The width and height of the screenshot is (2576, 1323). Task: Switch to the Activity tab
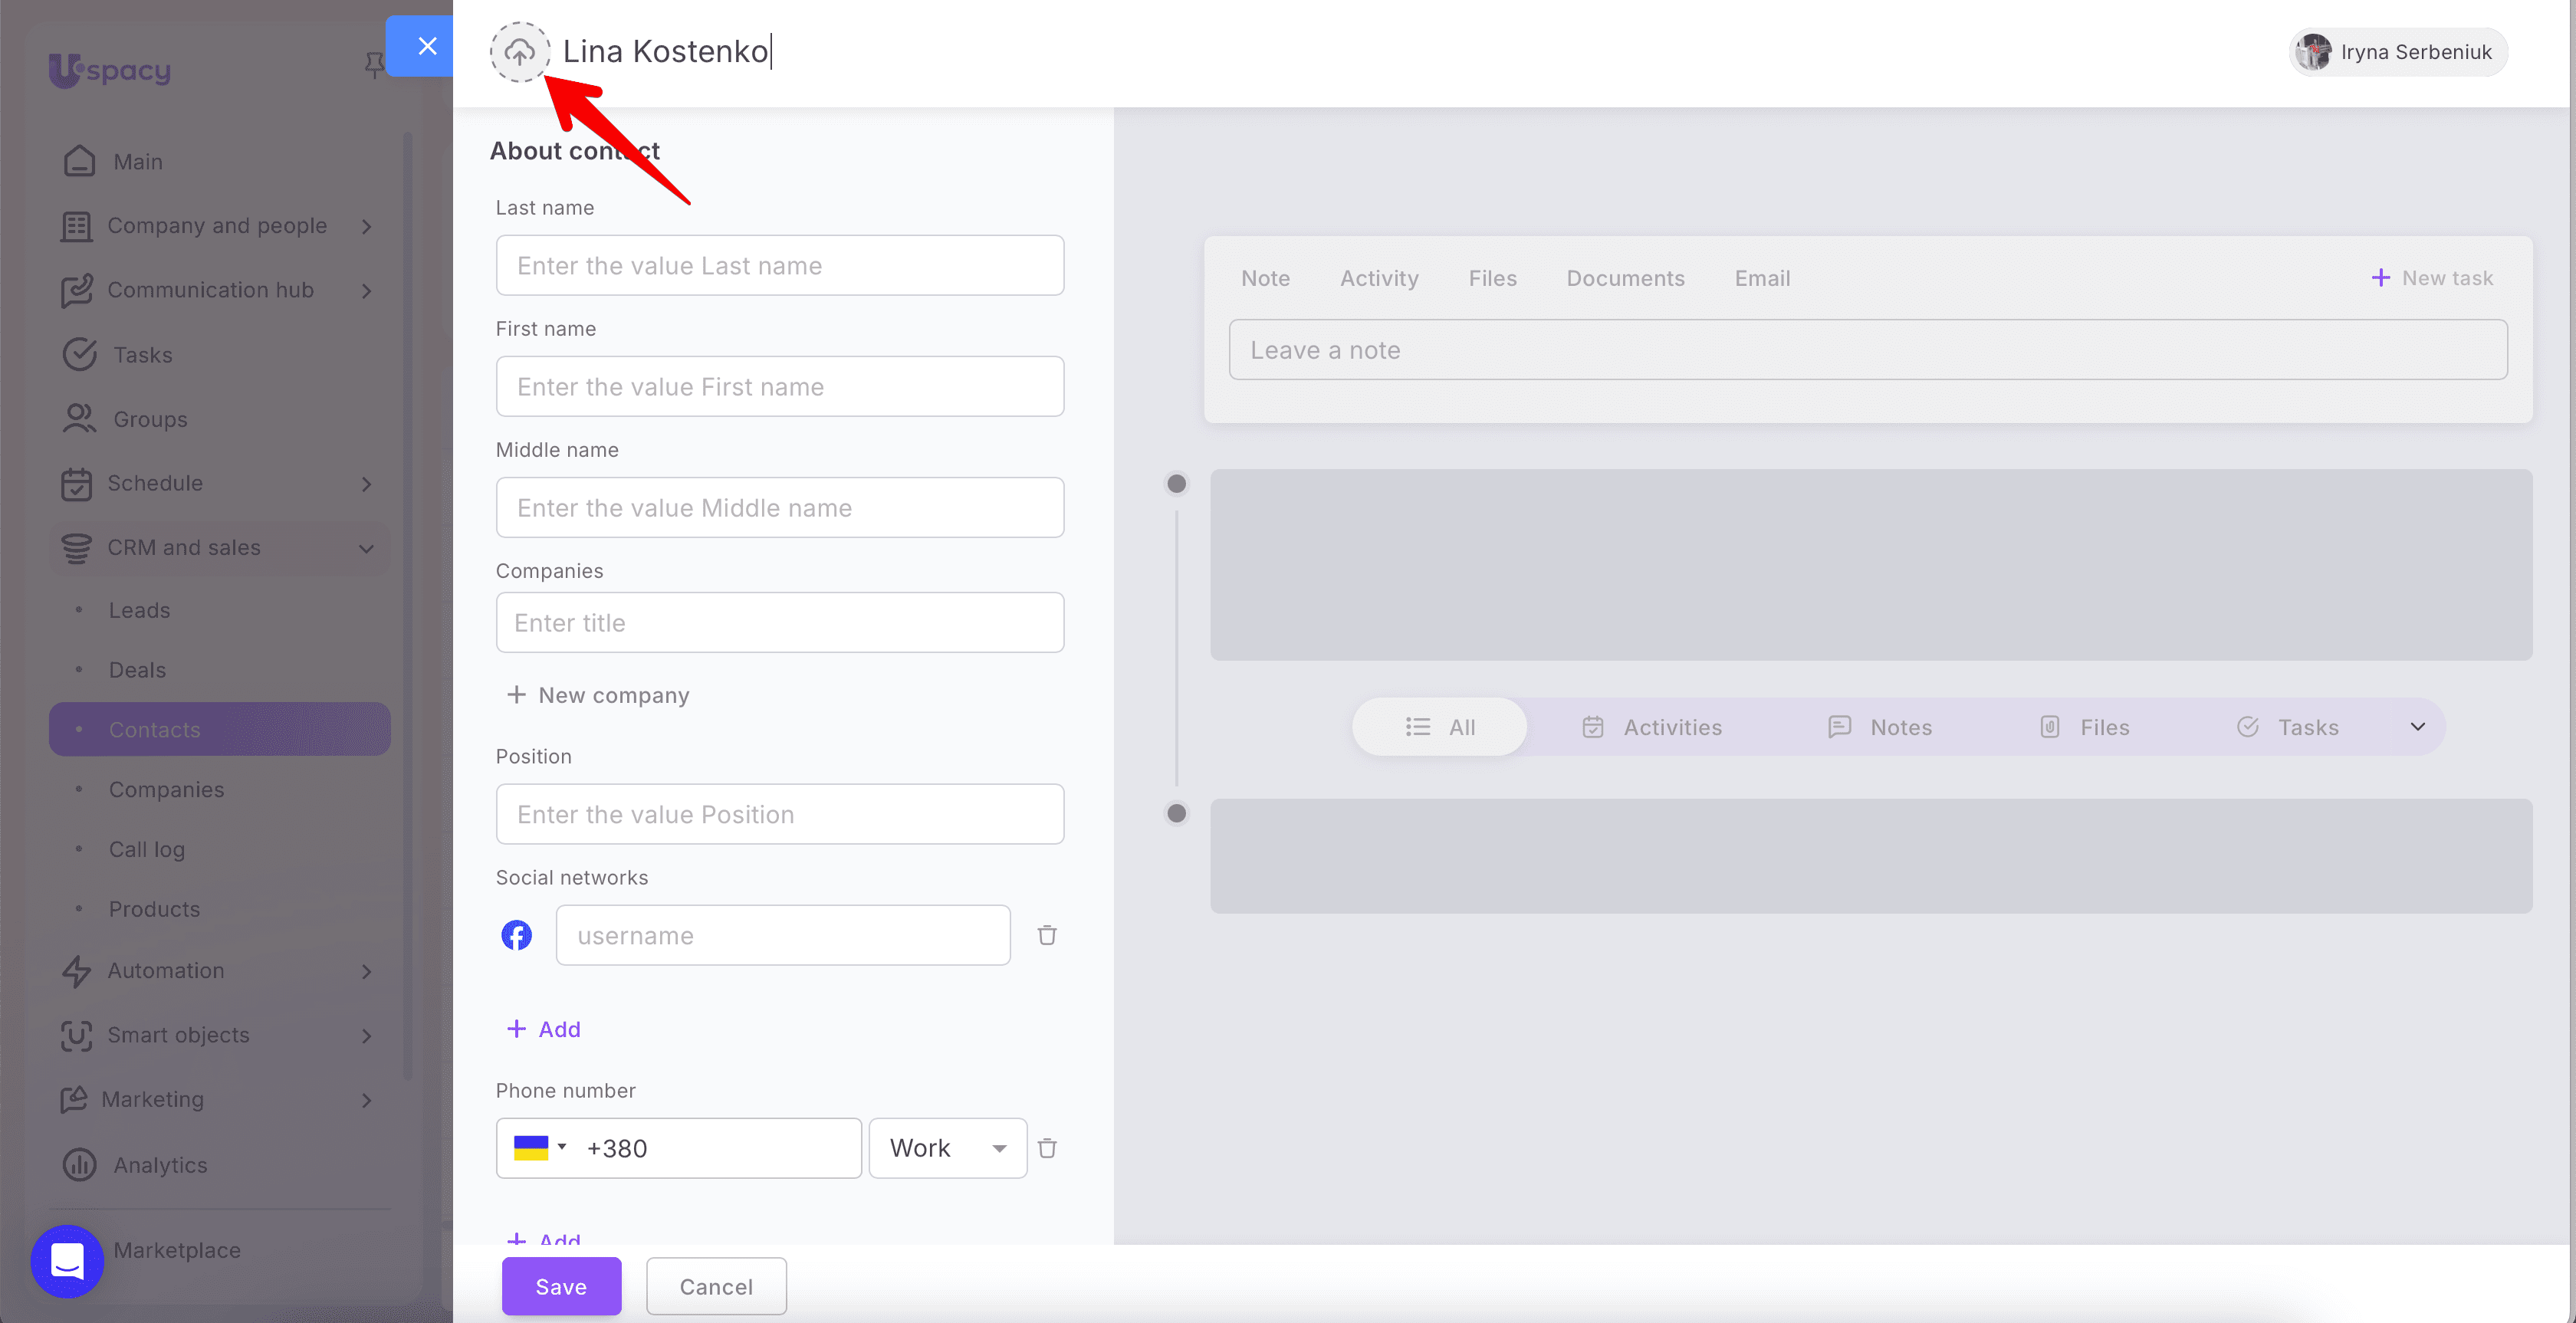(1379, 278)
